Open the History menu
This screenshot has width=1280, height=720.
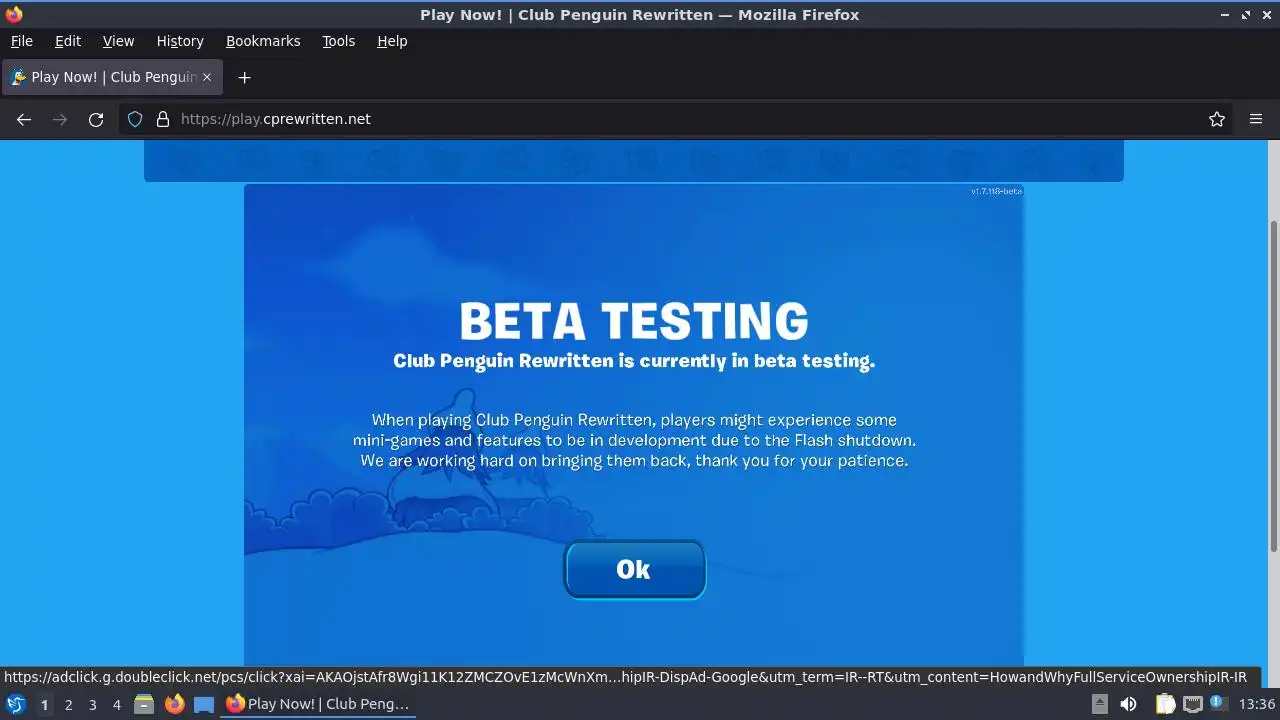180,41
